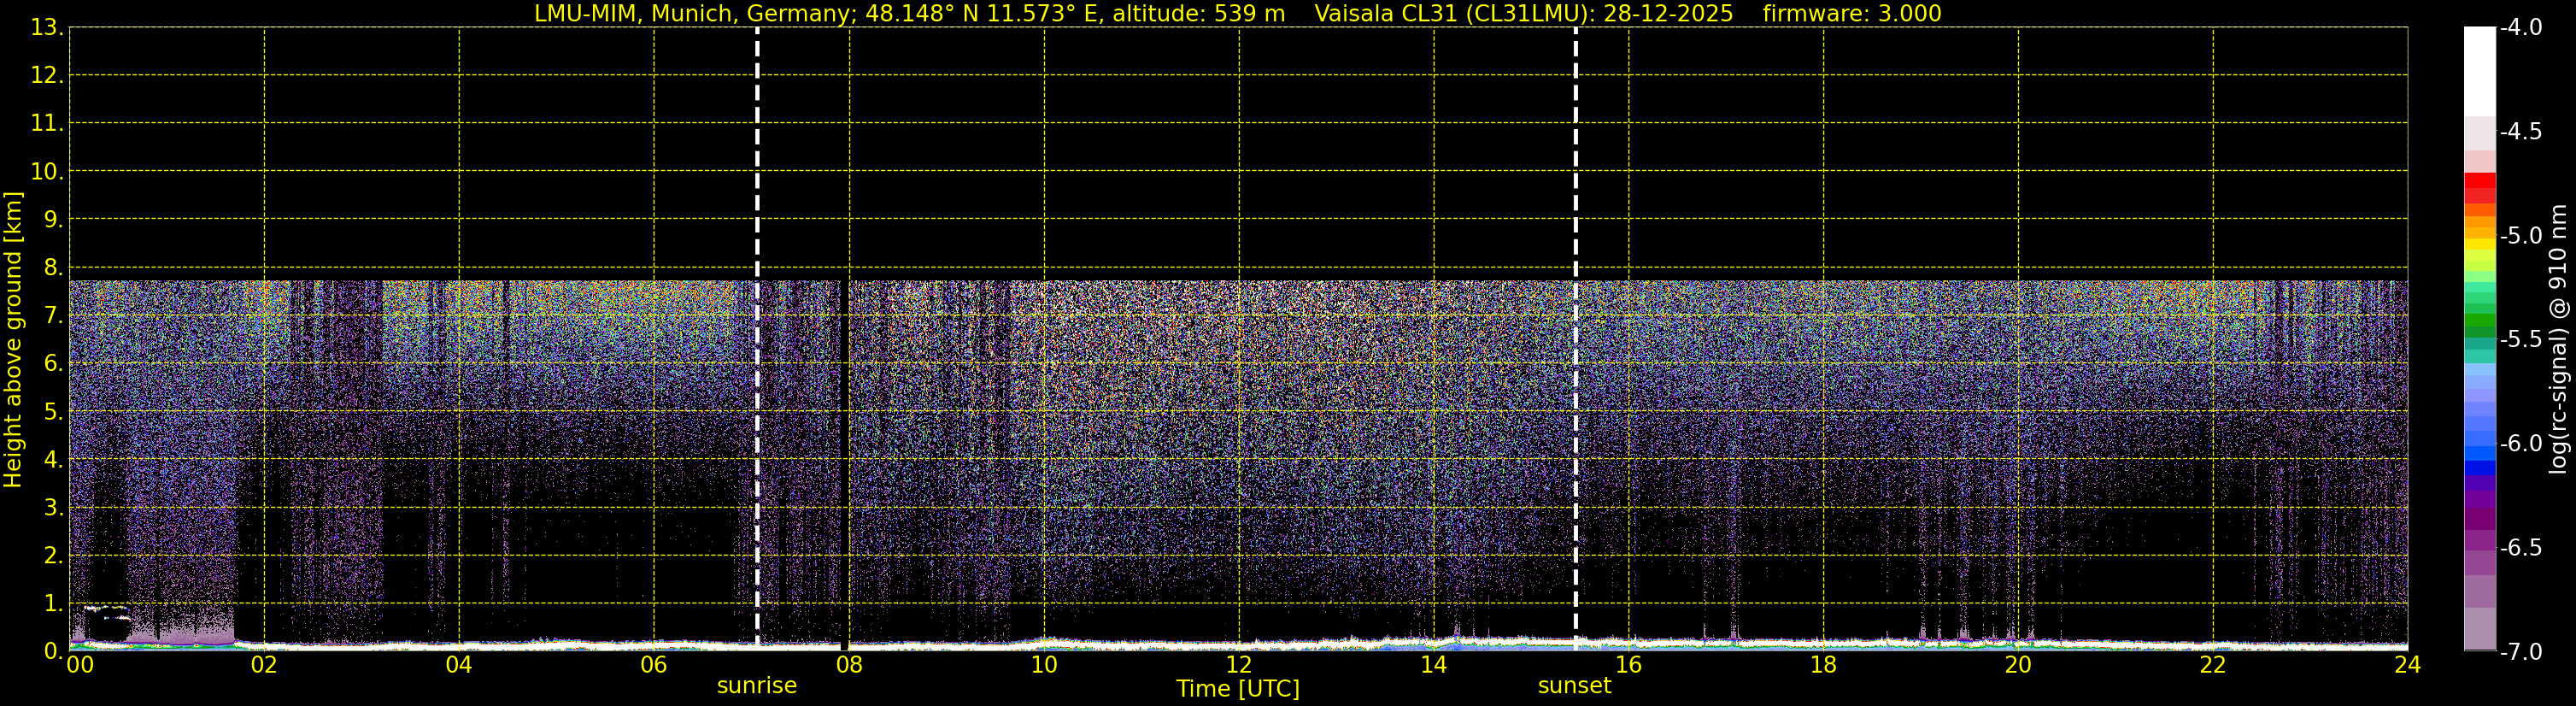Click the -5.0 colorbar tick label
Viewport: 2576px width, 706px height.
[x=2520, y=236]
